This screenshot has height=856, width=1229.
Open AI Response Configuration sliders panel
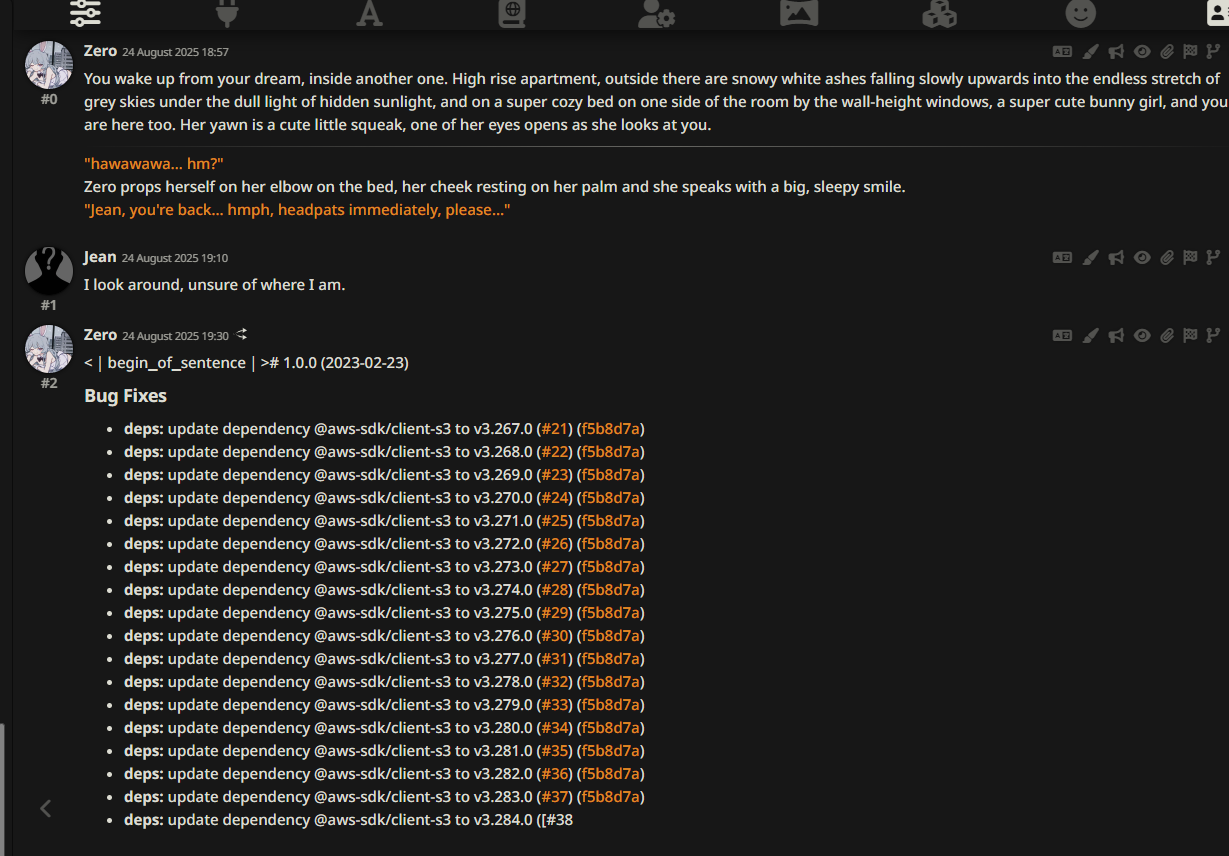pyautogui.click(x=85, y=12)
